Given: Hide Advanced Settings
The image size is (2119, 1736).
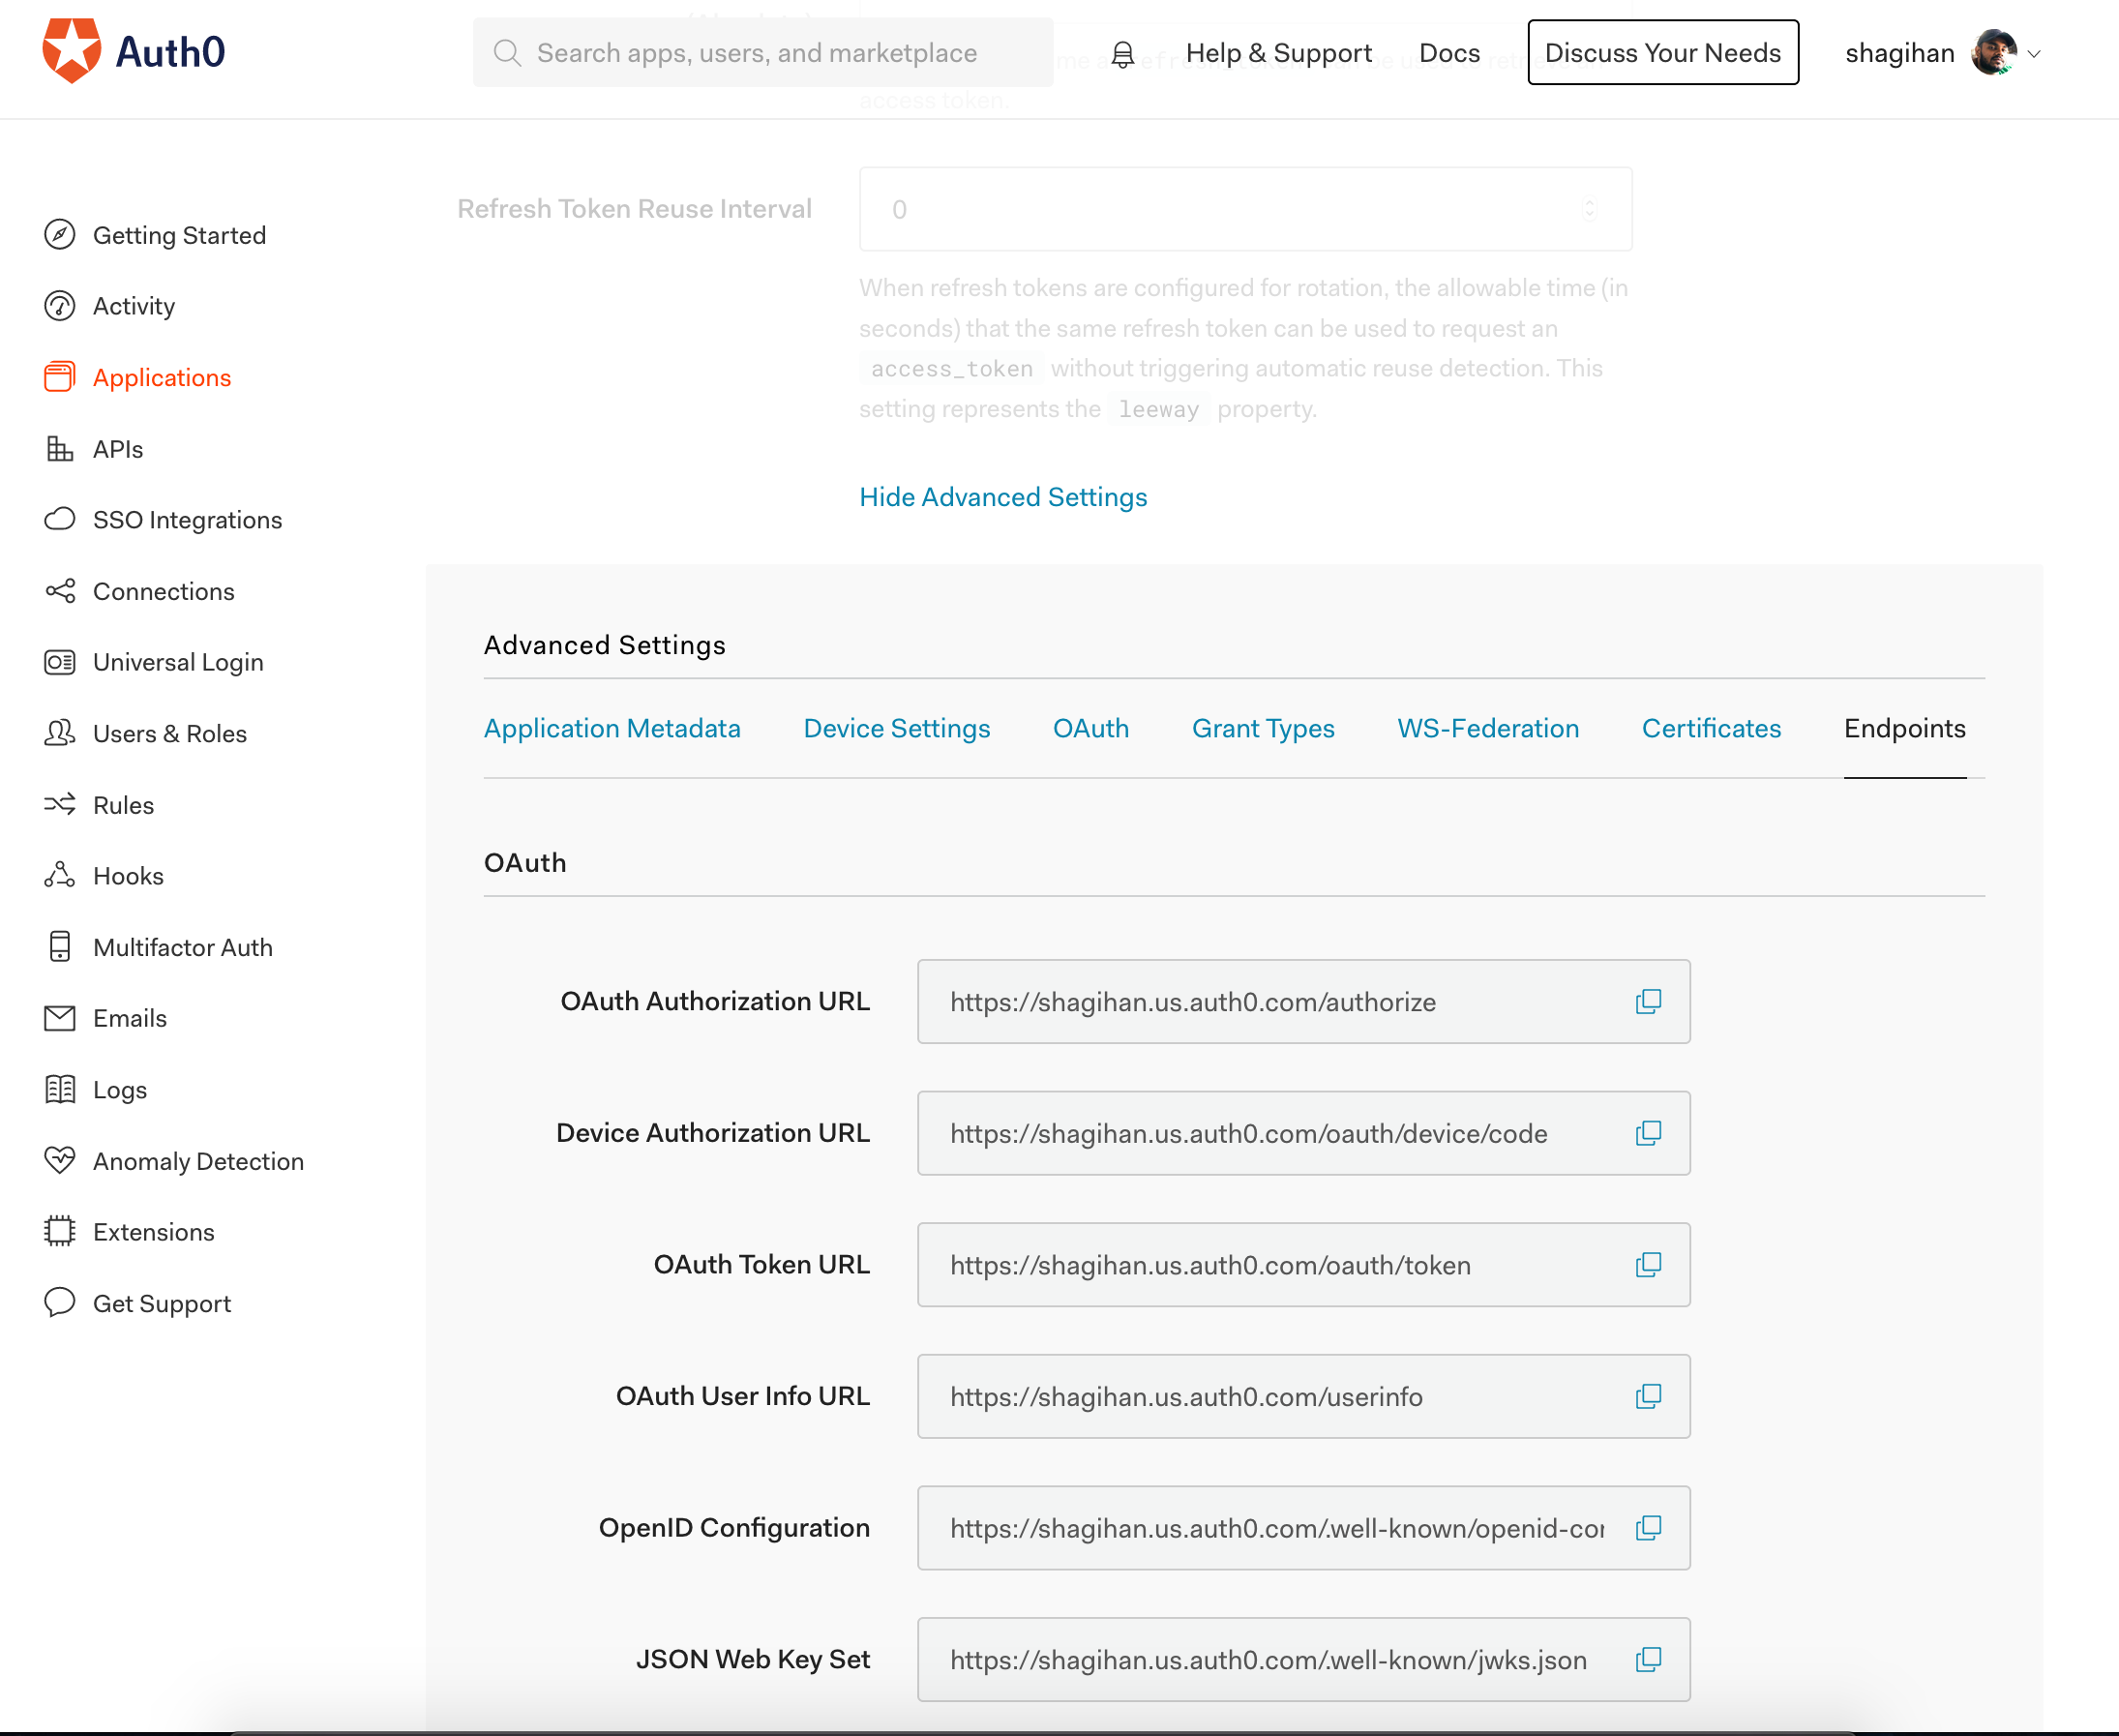Looking at the screenshot, I should [1002, 496].
